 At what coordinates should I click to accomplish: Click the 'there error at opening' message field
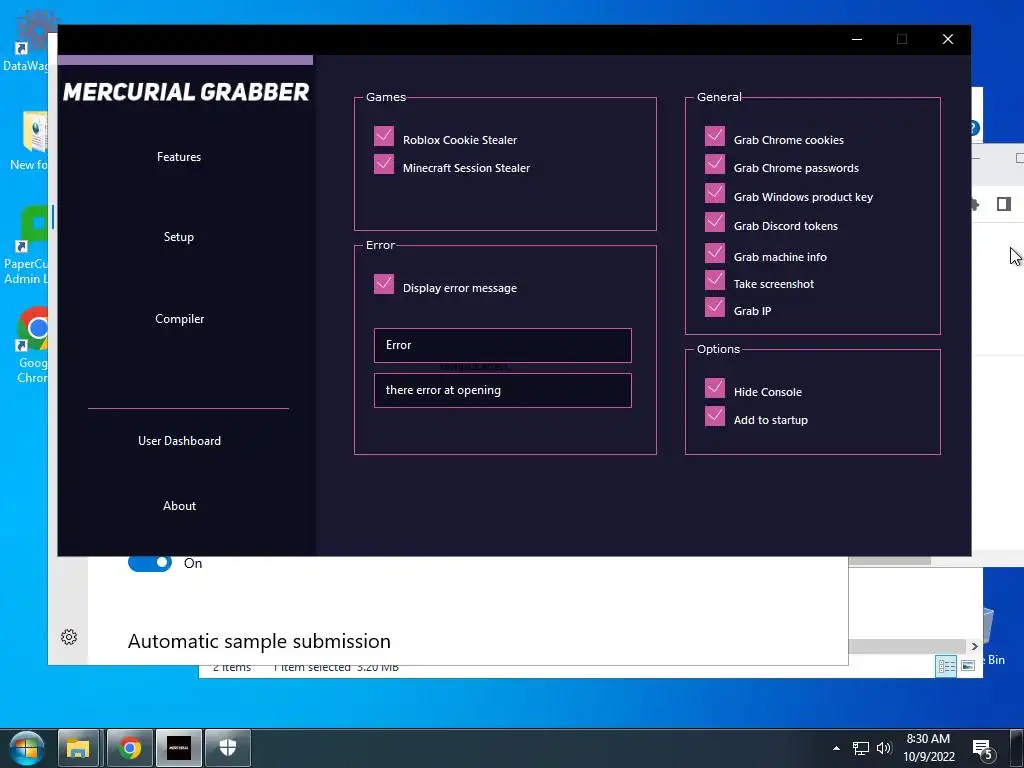[x=503, y=391]
